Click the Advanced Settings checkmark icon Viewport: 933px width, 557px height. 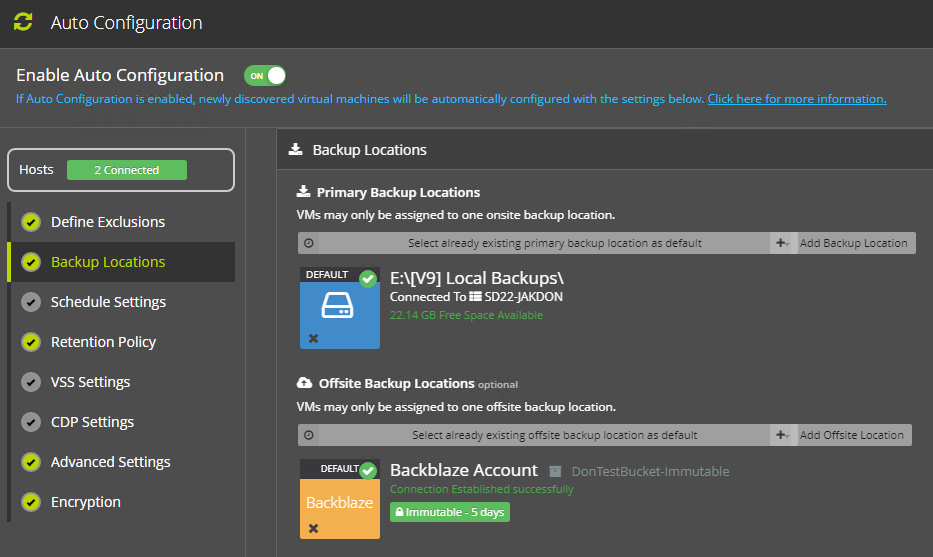(31, 462)
